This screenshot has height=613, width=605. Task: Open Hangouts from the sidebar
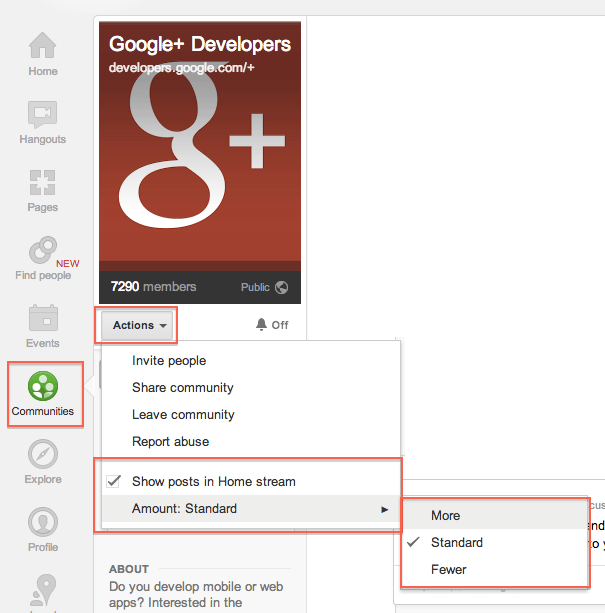[43, 122]
